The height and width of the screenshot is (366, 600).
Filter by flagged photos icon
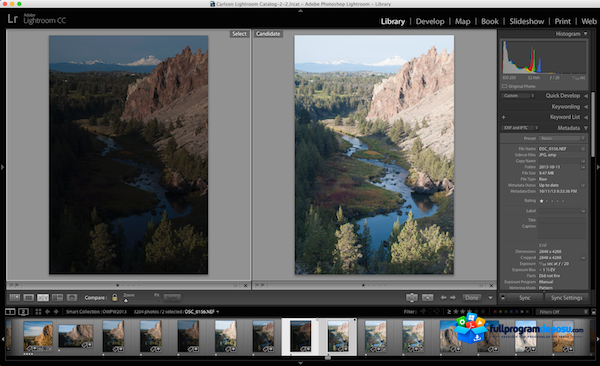pyautogui.click(x=423, y=312)
